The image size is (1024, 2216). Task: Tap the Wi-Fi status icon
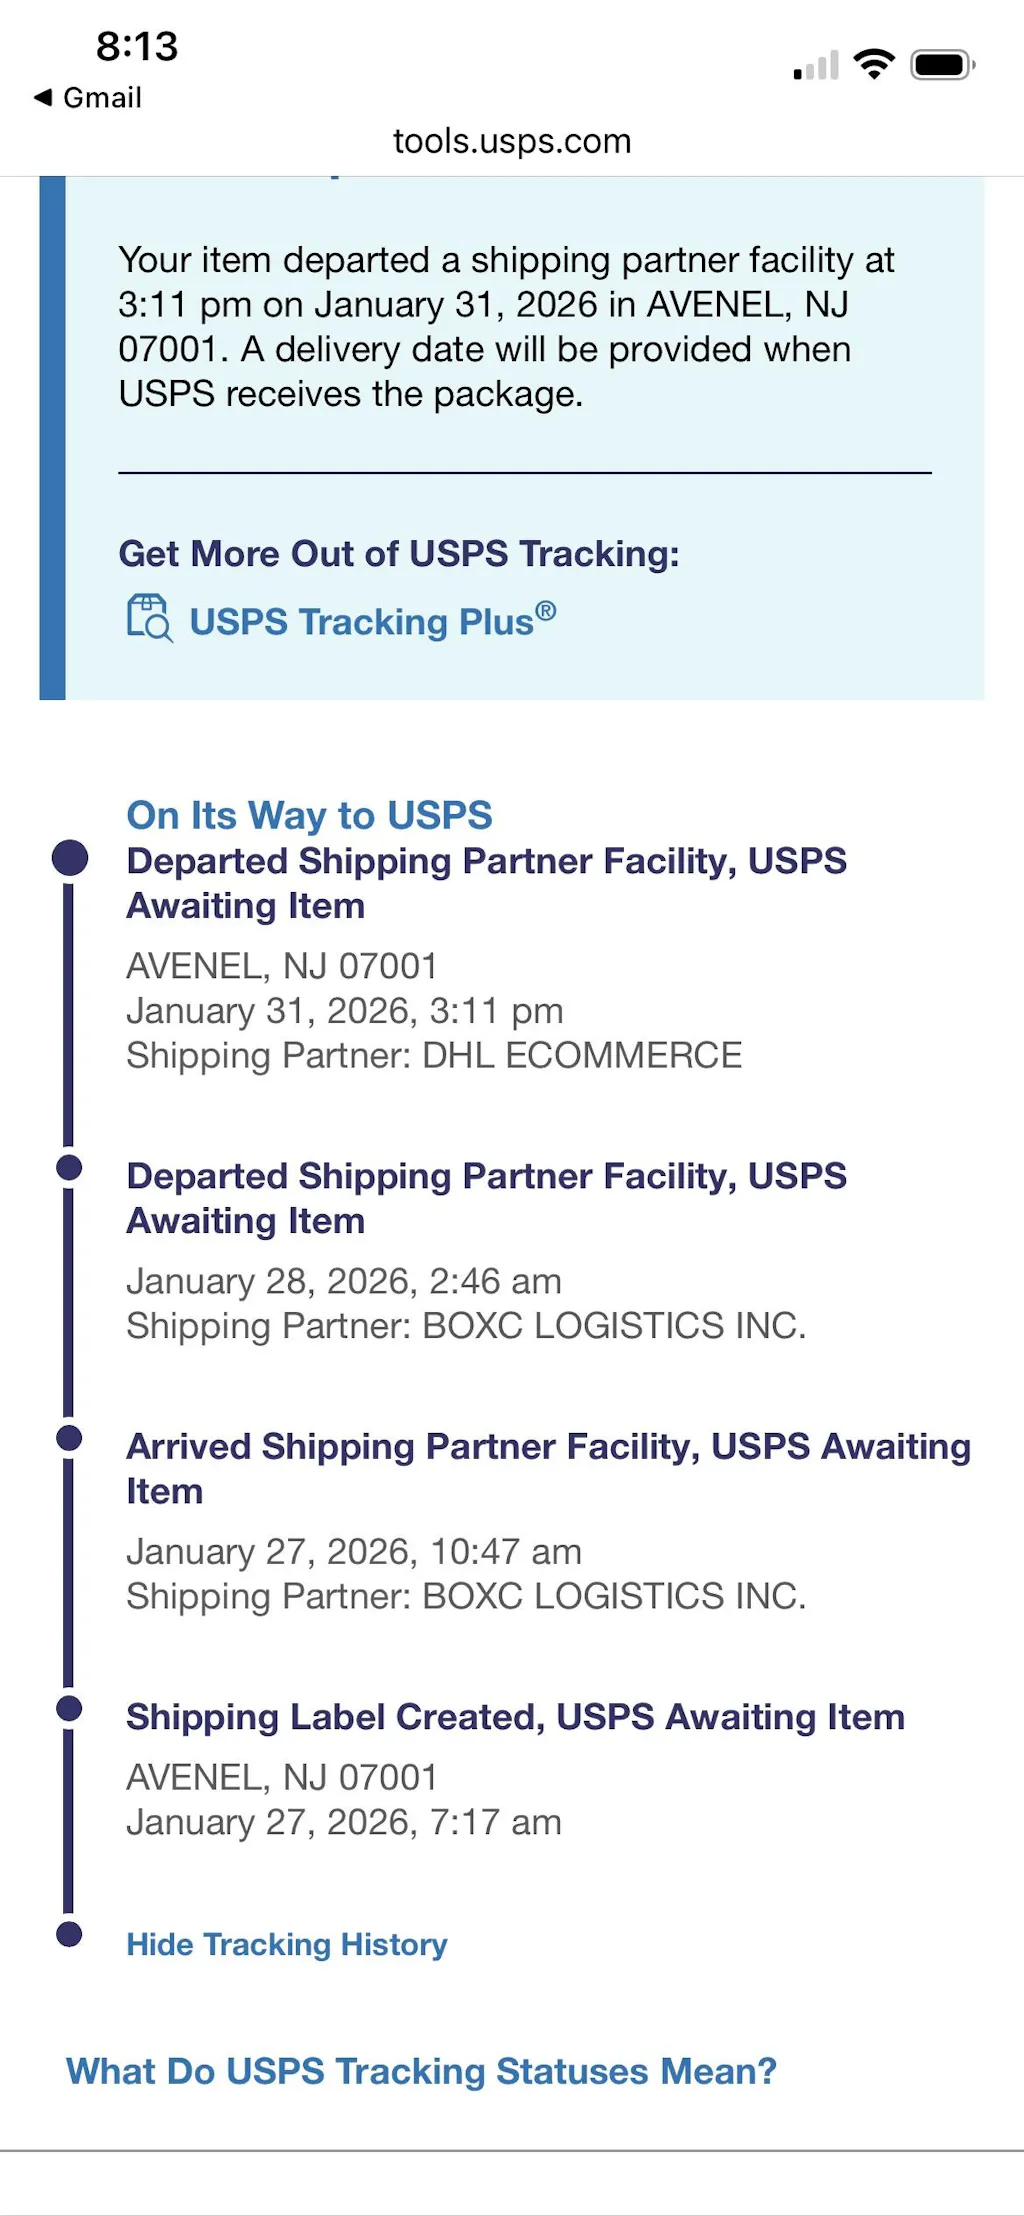point(874,65)
